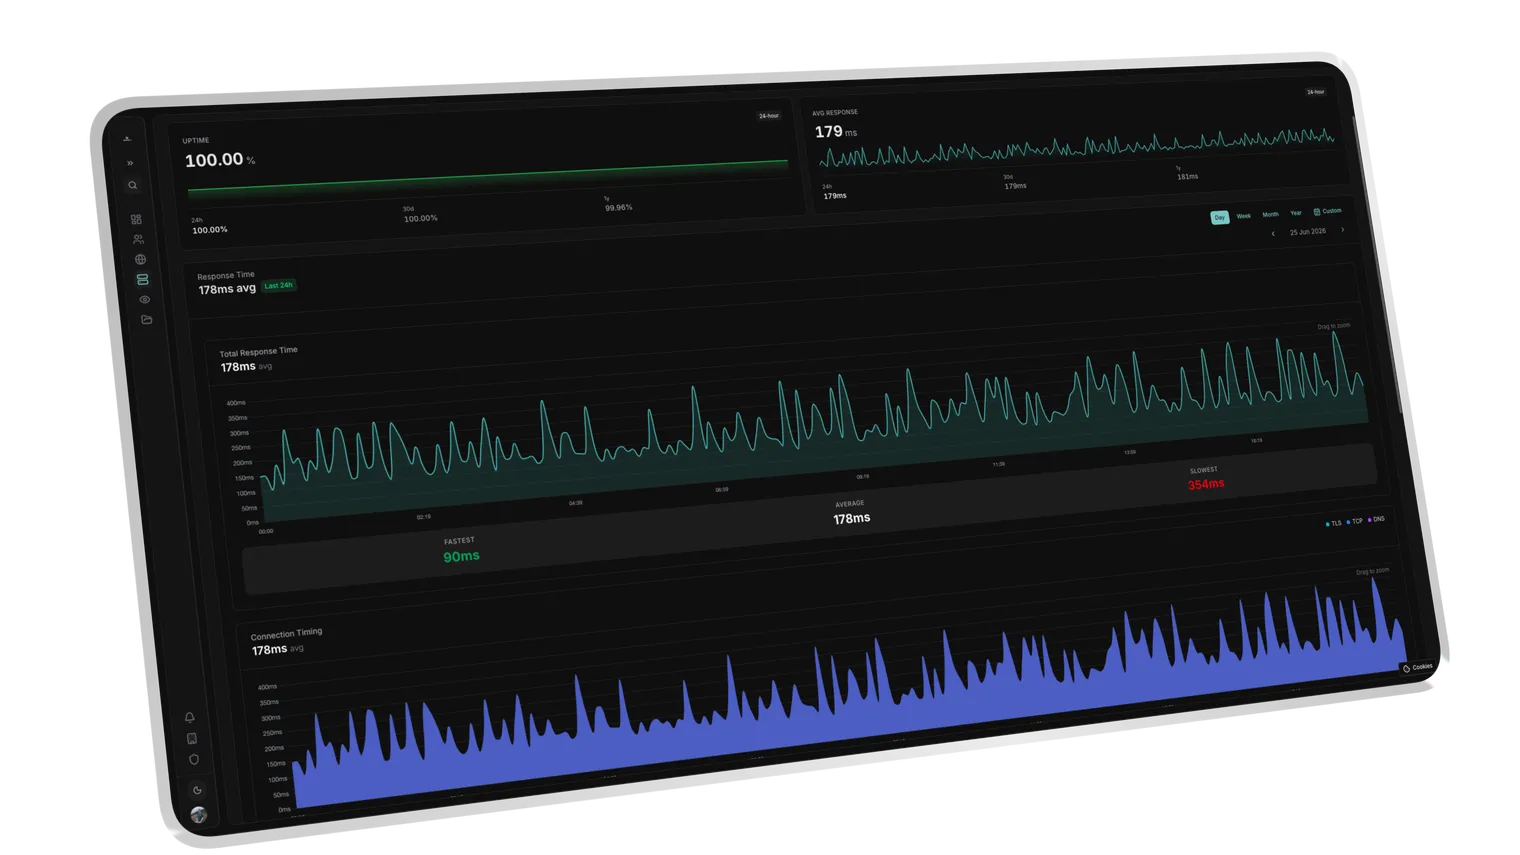Click the 178ms average stat under chart
Image resolution: width=1520 pixels, height=855 pixels.
click(x=852, y=518)
